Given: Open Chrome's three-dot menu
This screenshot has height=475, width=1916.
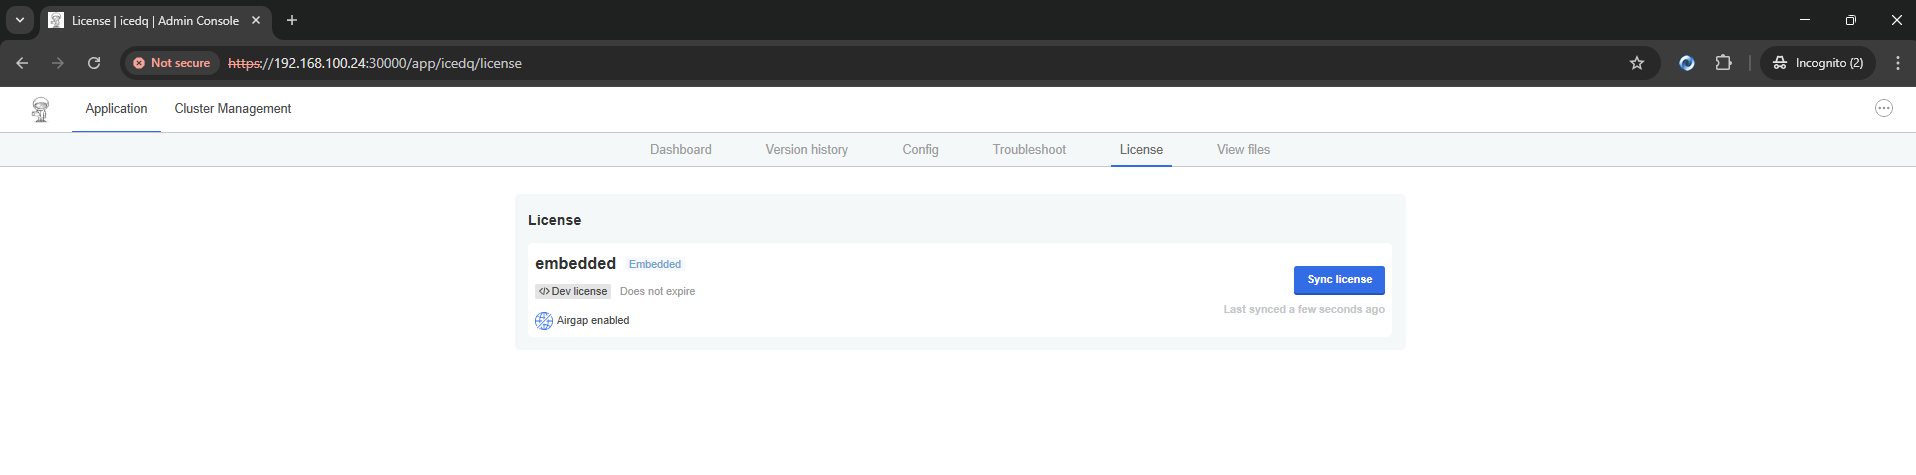Looking at the screenshot, I should coord(1898,63).
